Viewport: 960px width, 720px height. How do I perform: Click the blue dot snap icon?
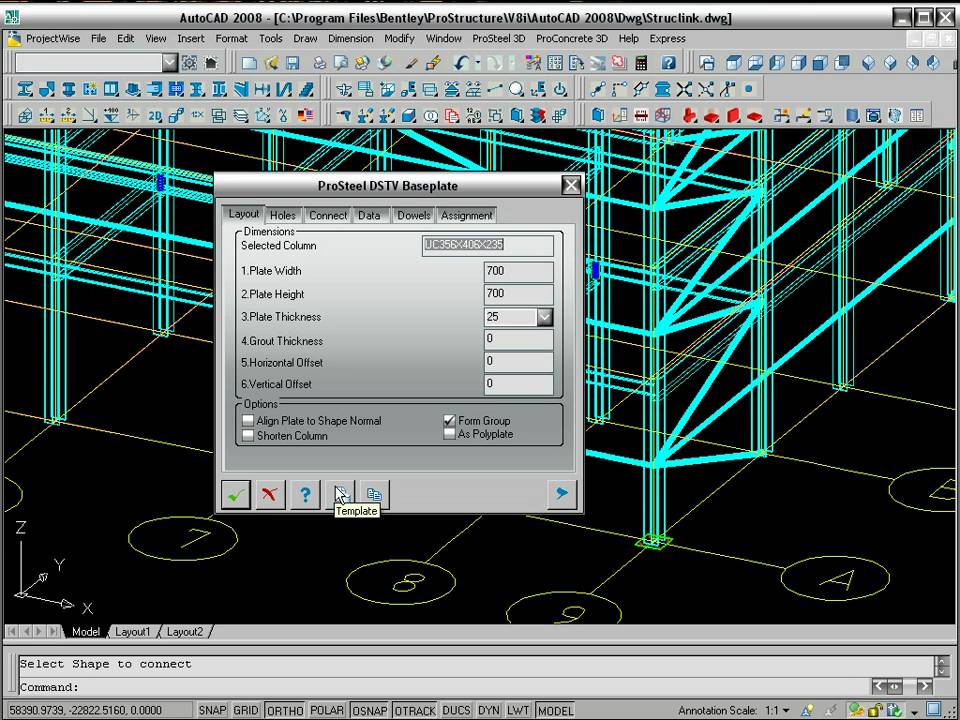tap(749, 89)
